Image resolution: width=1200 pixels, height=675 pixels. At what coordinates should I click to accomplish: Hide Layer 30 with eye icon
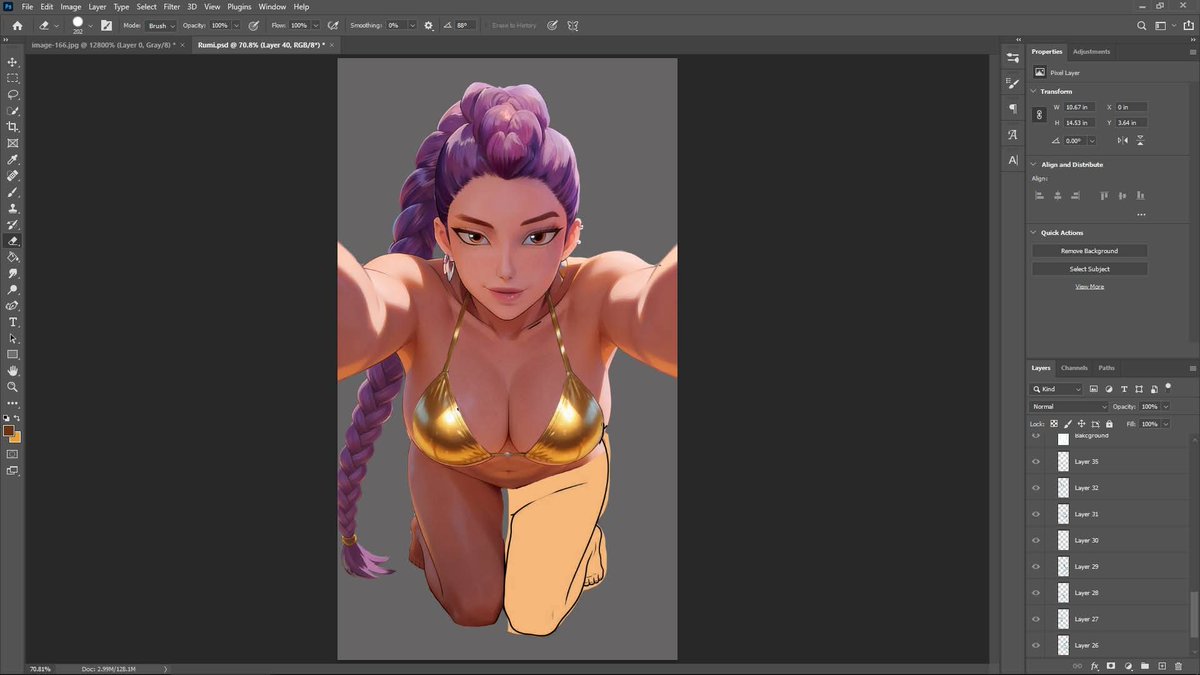[1036, 540]
